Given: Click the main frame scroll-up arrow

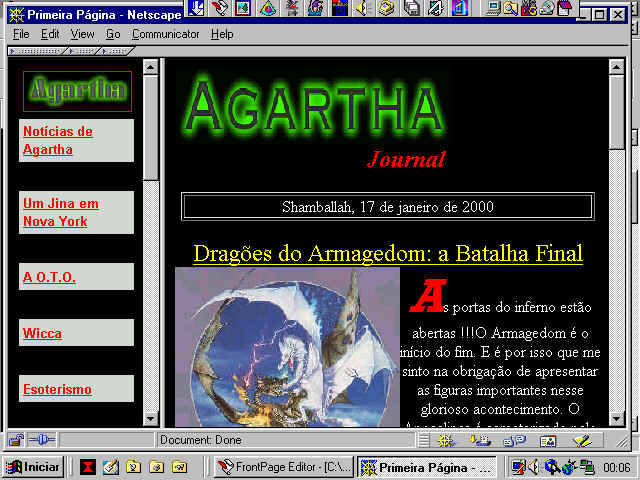Looking at the screenshot, I should click(x=616, y=67).
